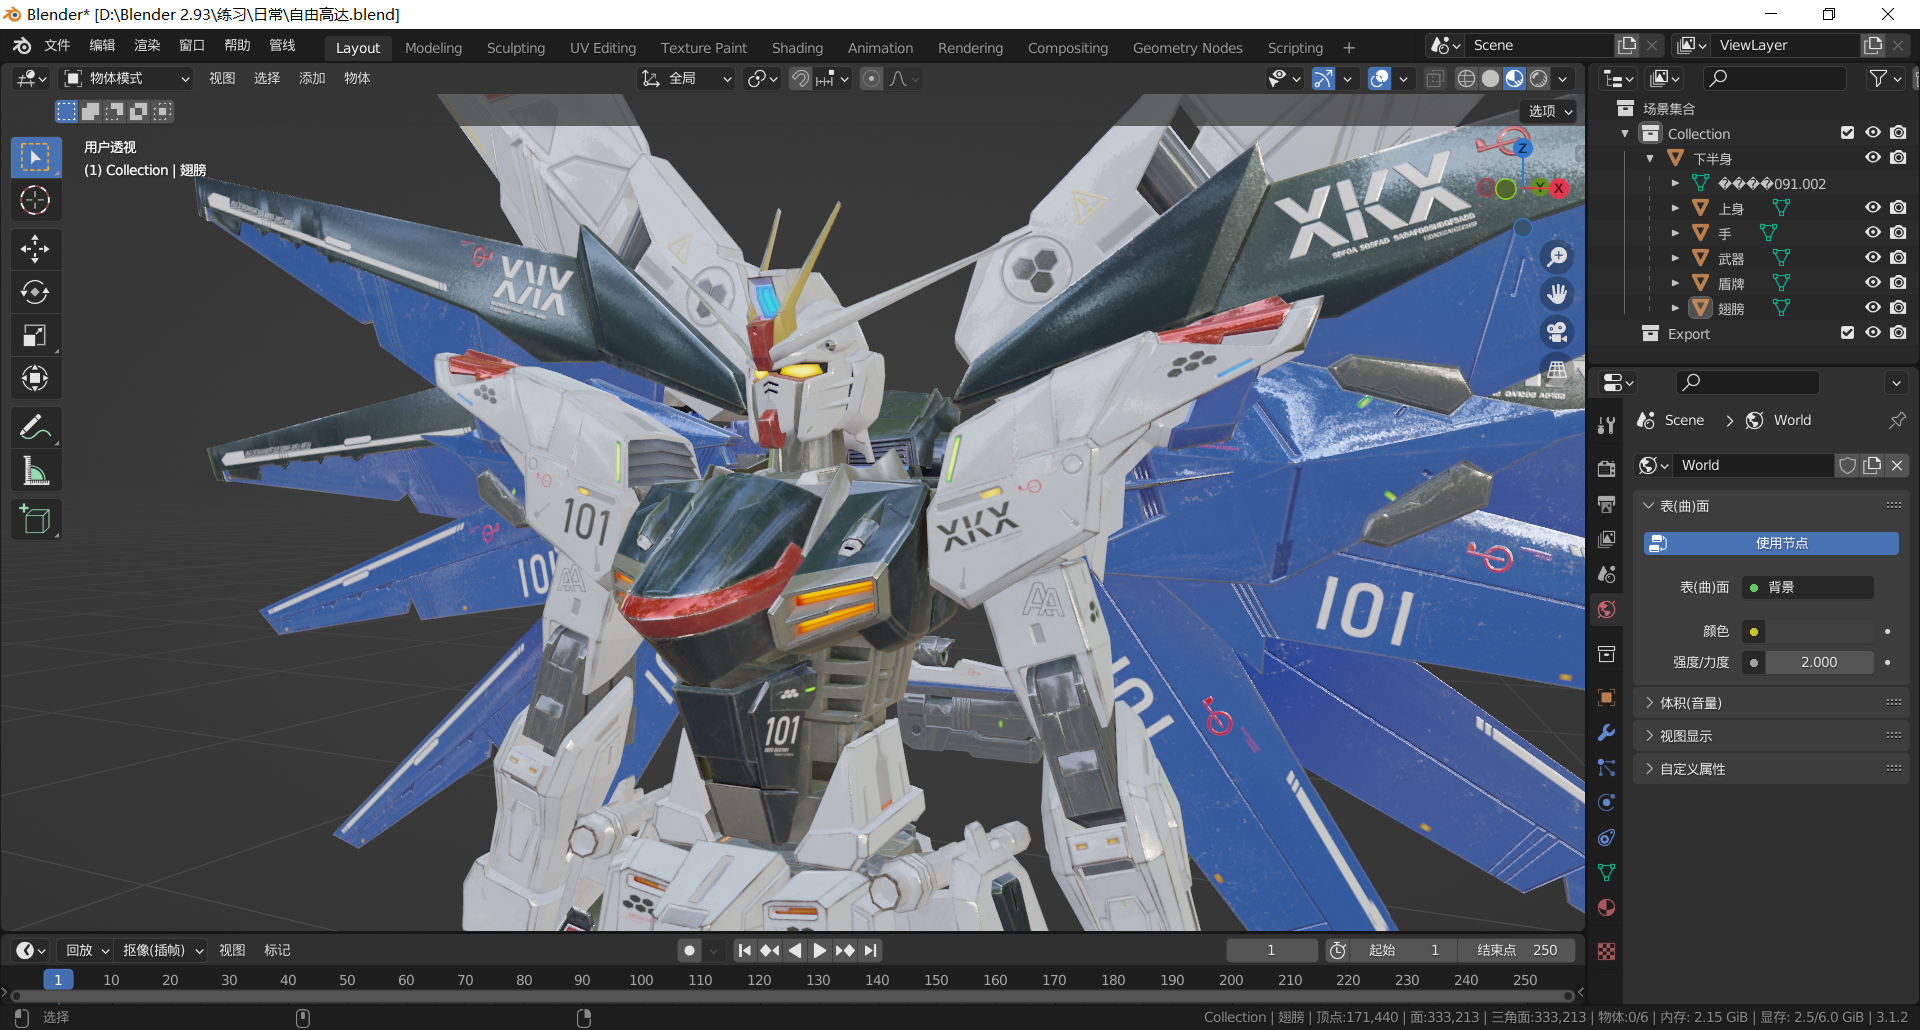
Task: Open the 文件 menu
Action: [x=57, y=46]
